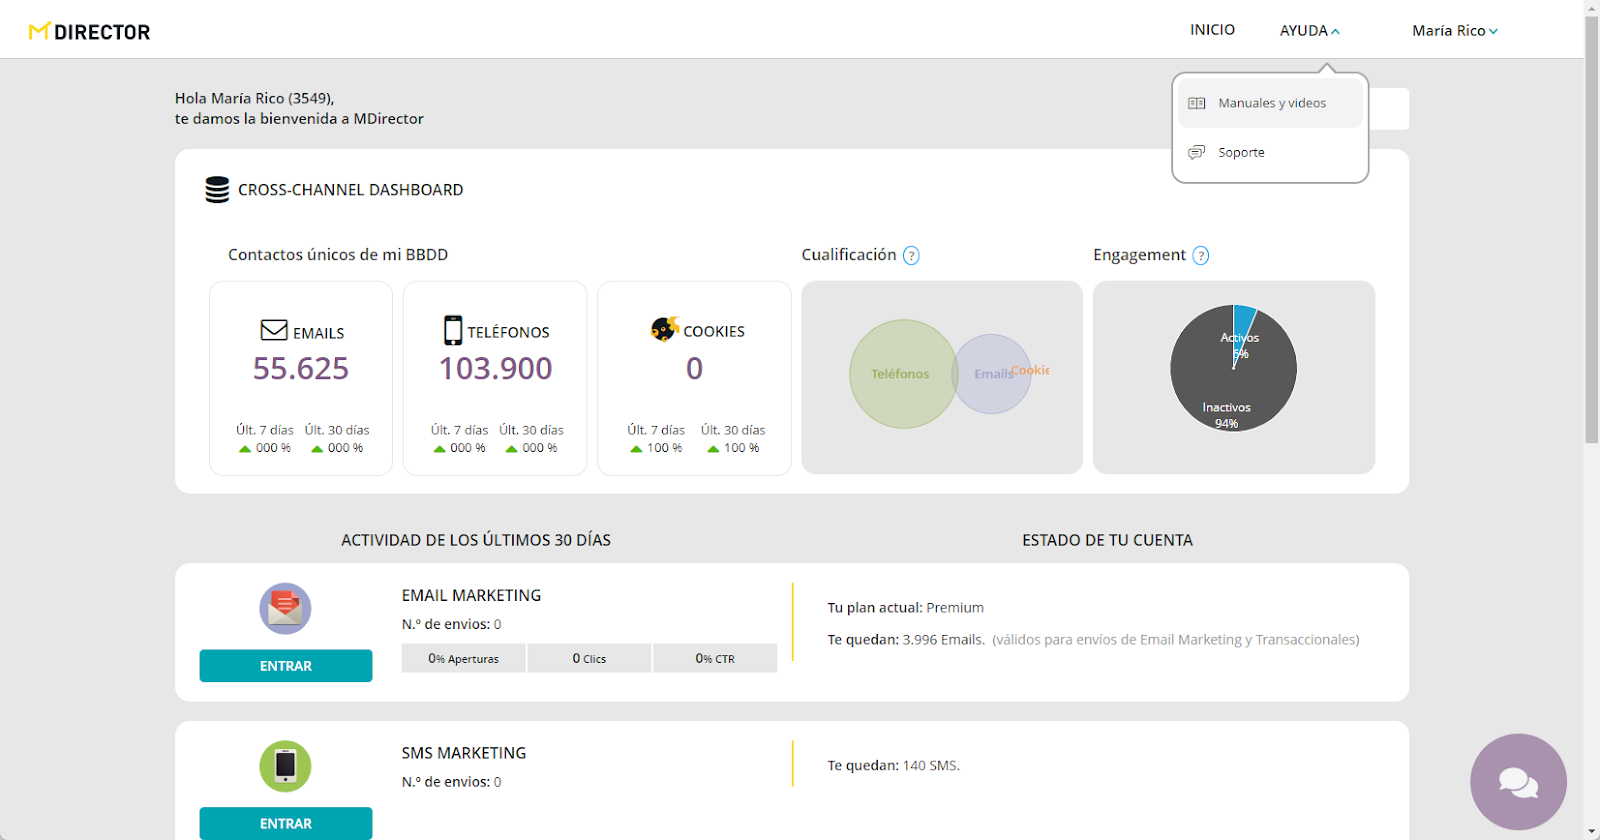Click the Teléfonos phone icon card
Screen dimensions: 1600x840
(453, 330)
